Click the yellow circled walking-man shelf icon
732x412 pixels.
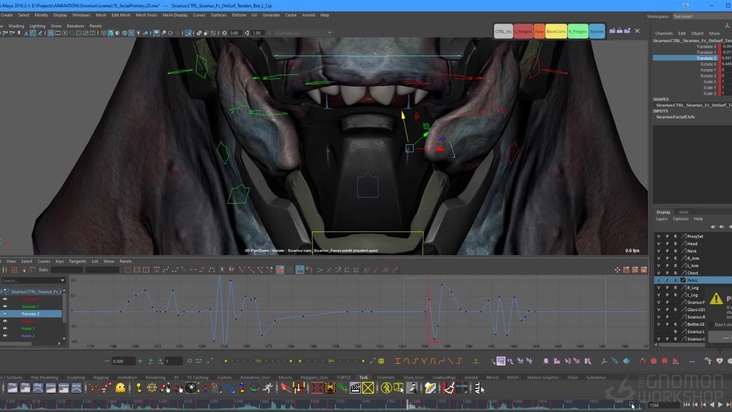386,388
